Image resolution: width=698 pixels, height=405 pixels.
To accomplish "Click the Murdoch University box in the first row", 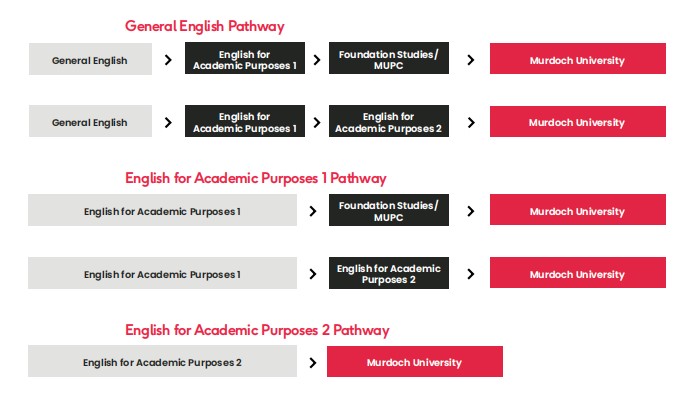I will (577, 60).
